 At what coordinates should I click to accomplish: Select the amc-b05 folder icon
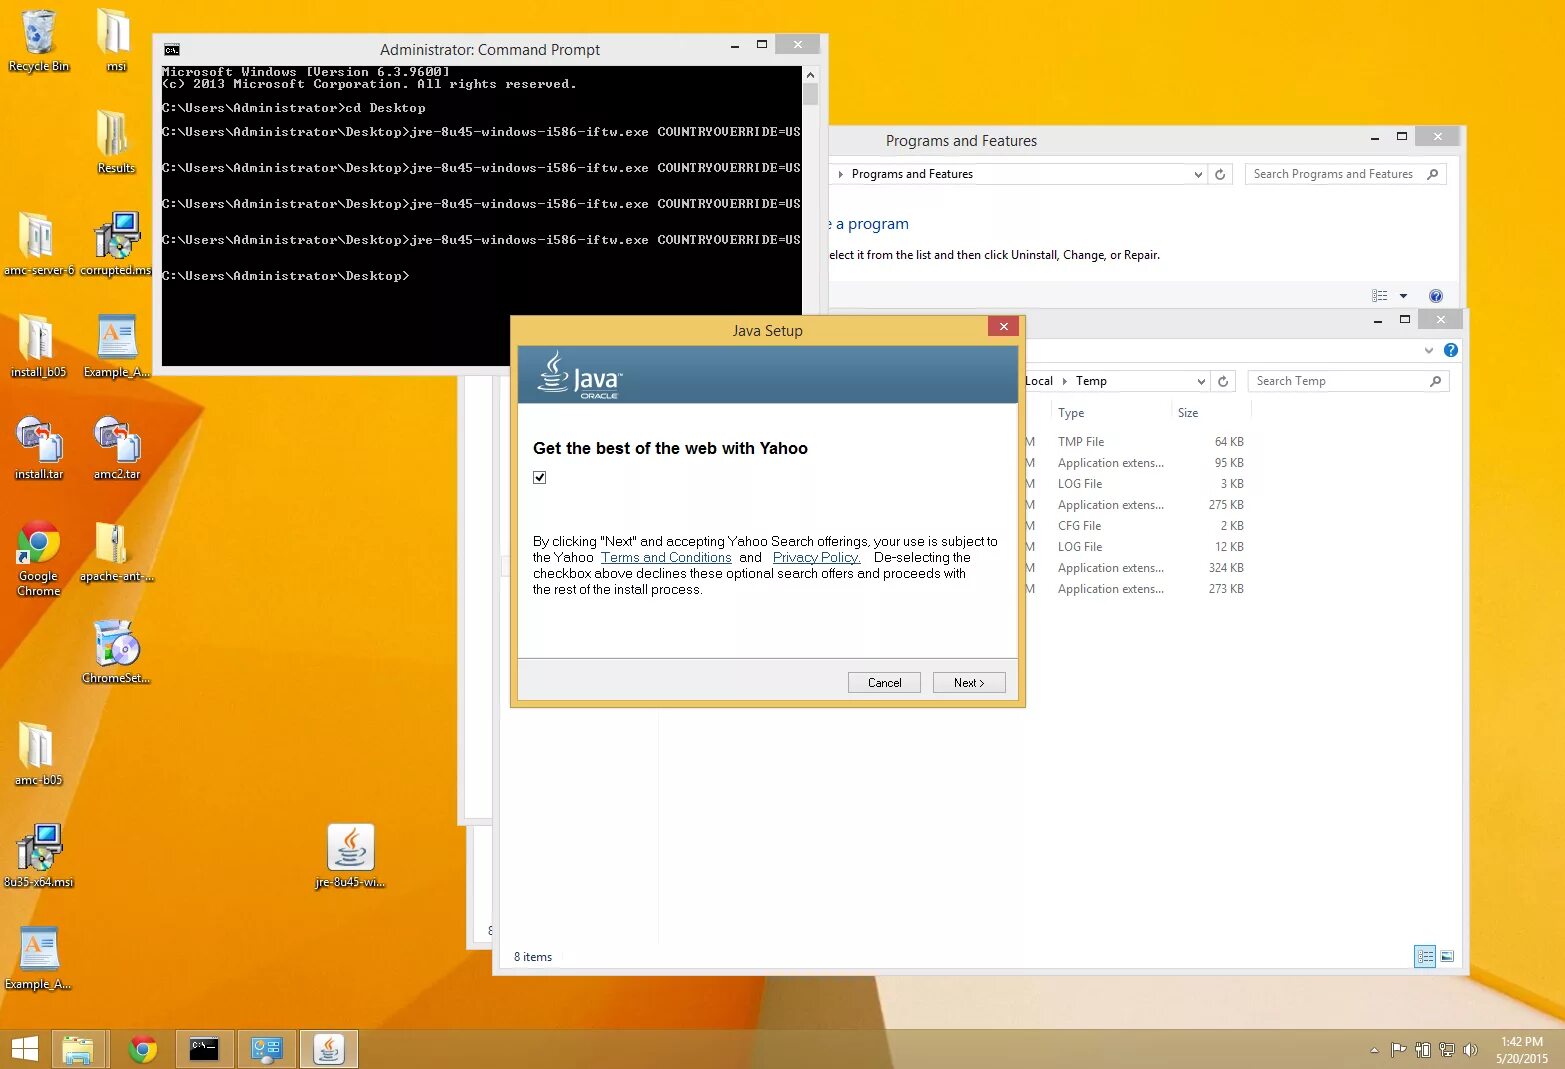click(38, 754)
